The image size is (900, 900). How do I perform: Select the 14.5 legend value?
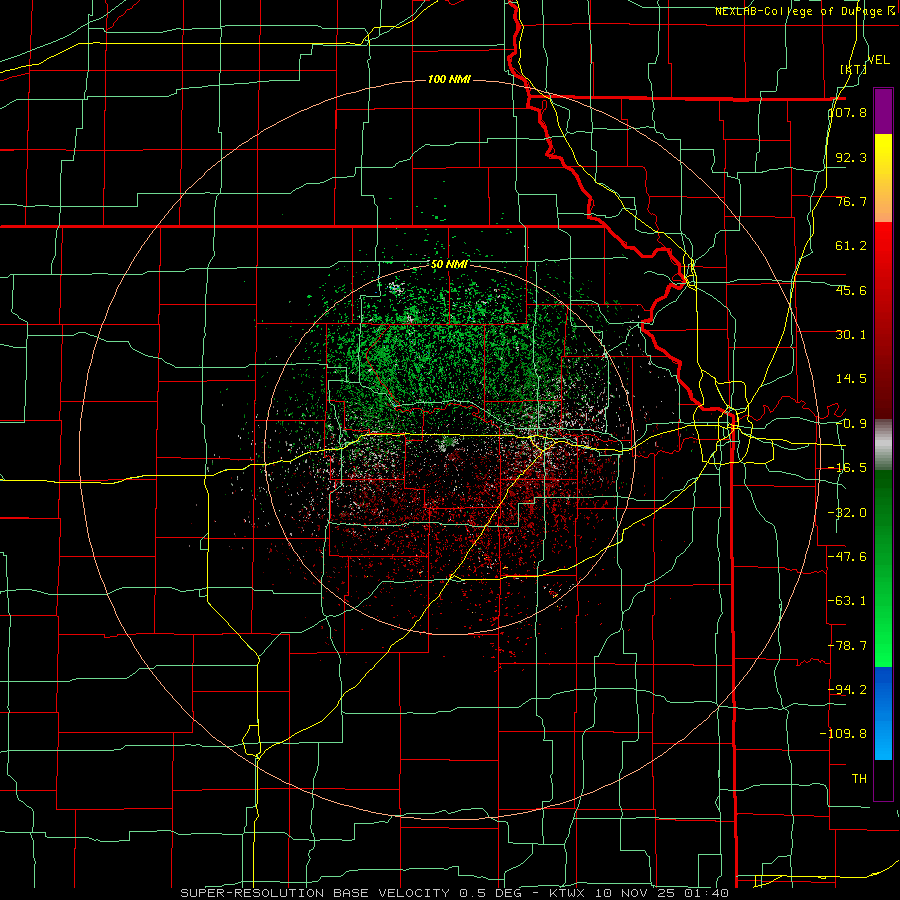click(x=851, y=379)
